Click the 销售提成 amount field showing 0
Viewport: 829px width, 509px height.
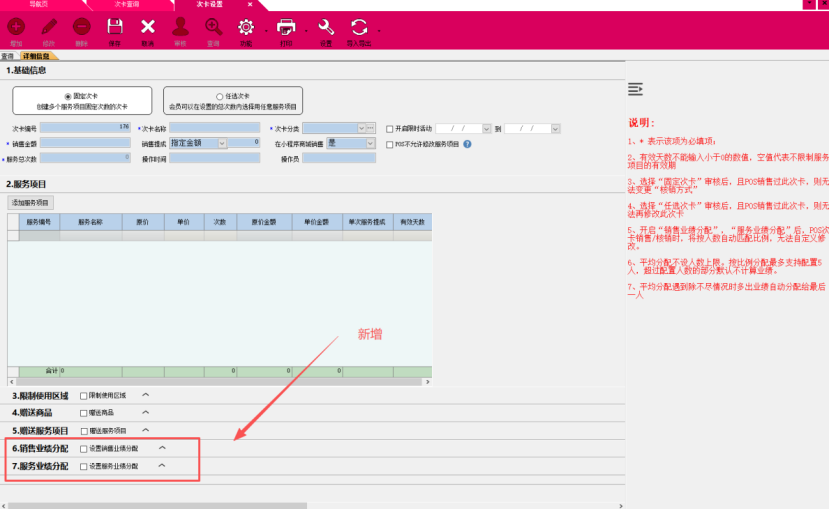coord(244,143)
